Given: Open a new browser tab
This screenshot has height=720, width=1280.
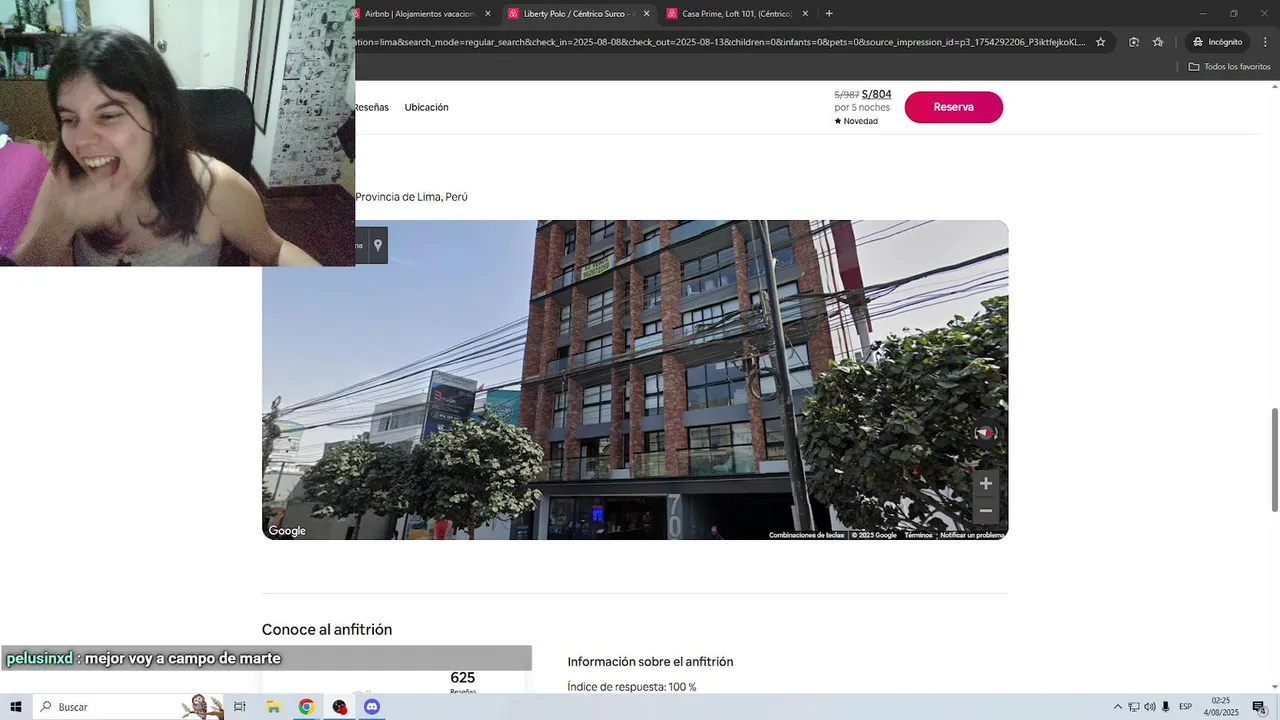Looking at the screenshot, I should point(829,14).
